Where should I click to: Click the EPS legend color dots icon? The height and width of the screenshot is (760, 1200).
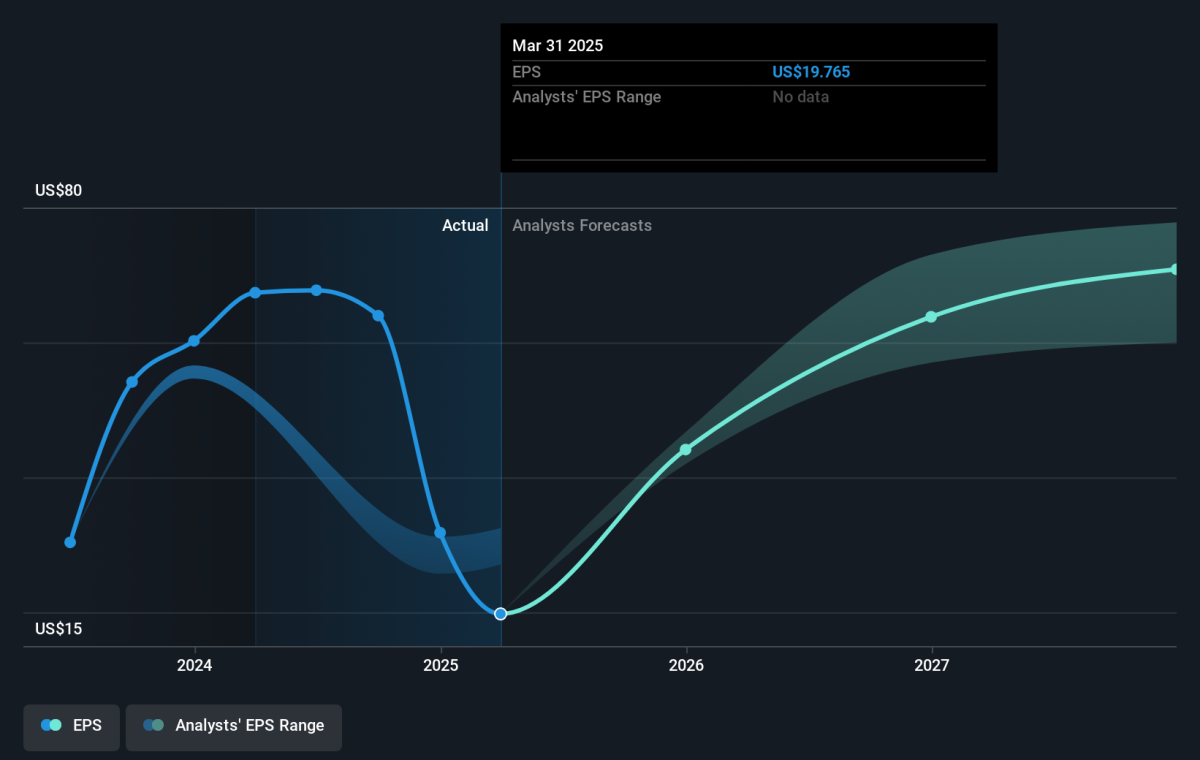click(51, 726)
